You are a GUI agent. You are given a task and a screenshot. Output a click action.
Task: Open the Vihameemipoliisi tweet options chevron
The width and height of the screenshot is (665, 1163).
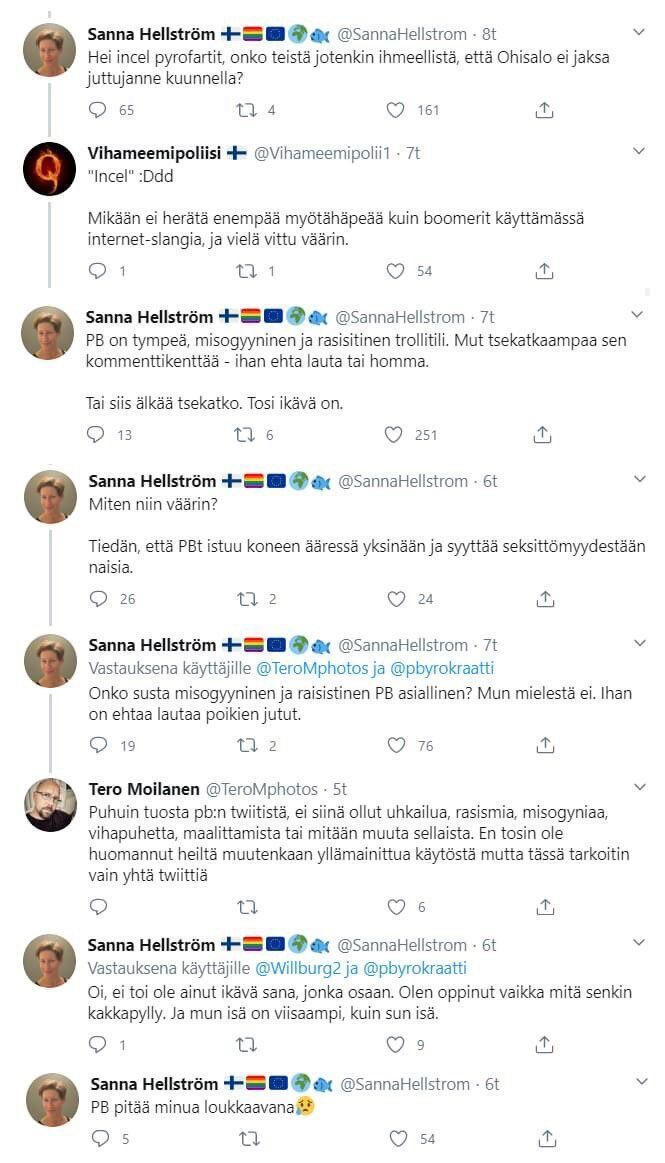(640, 152)
